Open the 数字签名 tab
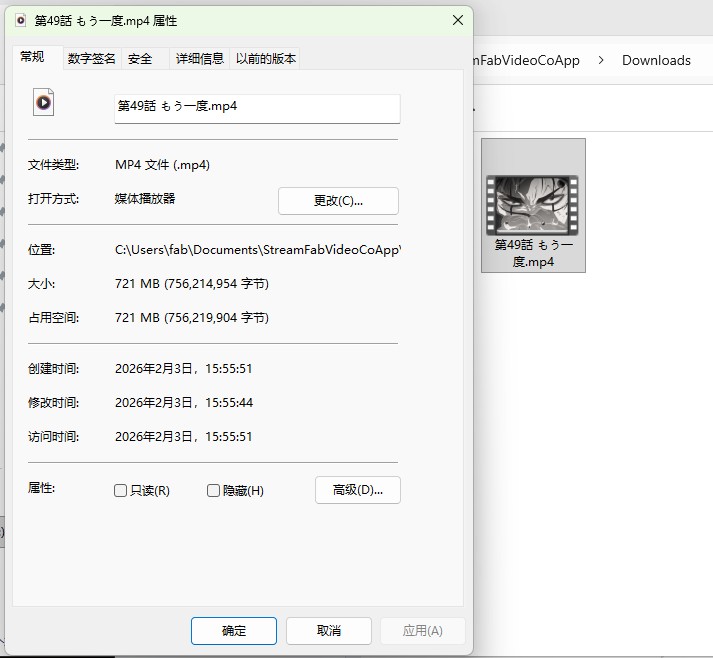Image resolution: width=713 pixels, height=658 pixels. 91,59
